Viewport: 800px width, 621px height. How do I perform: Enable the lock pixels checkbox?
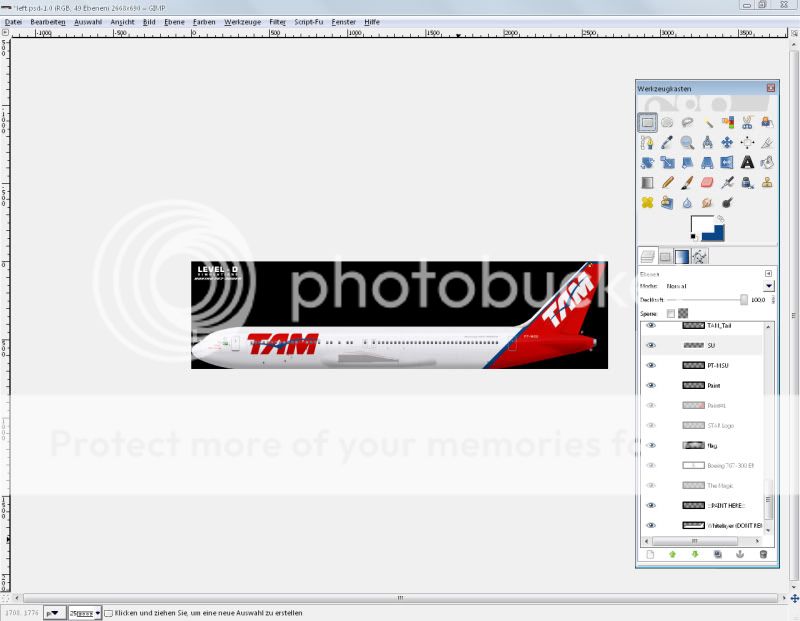671,313
